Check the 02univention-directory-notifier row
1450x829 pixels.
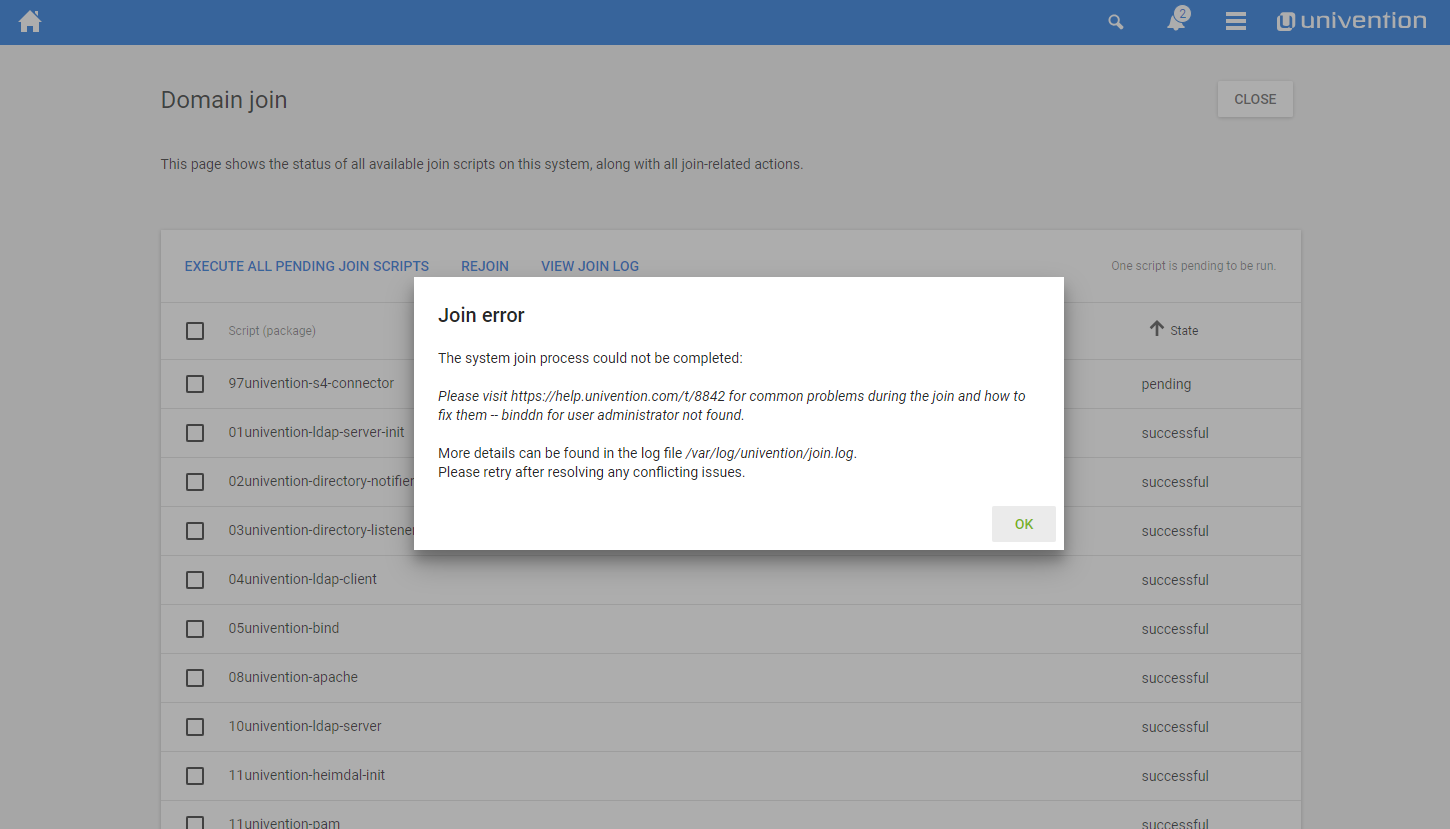[195, 482]
